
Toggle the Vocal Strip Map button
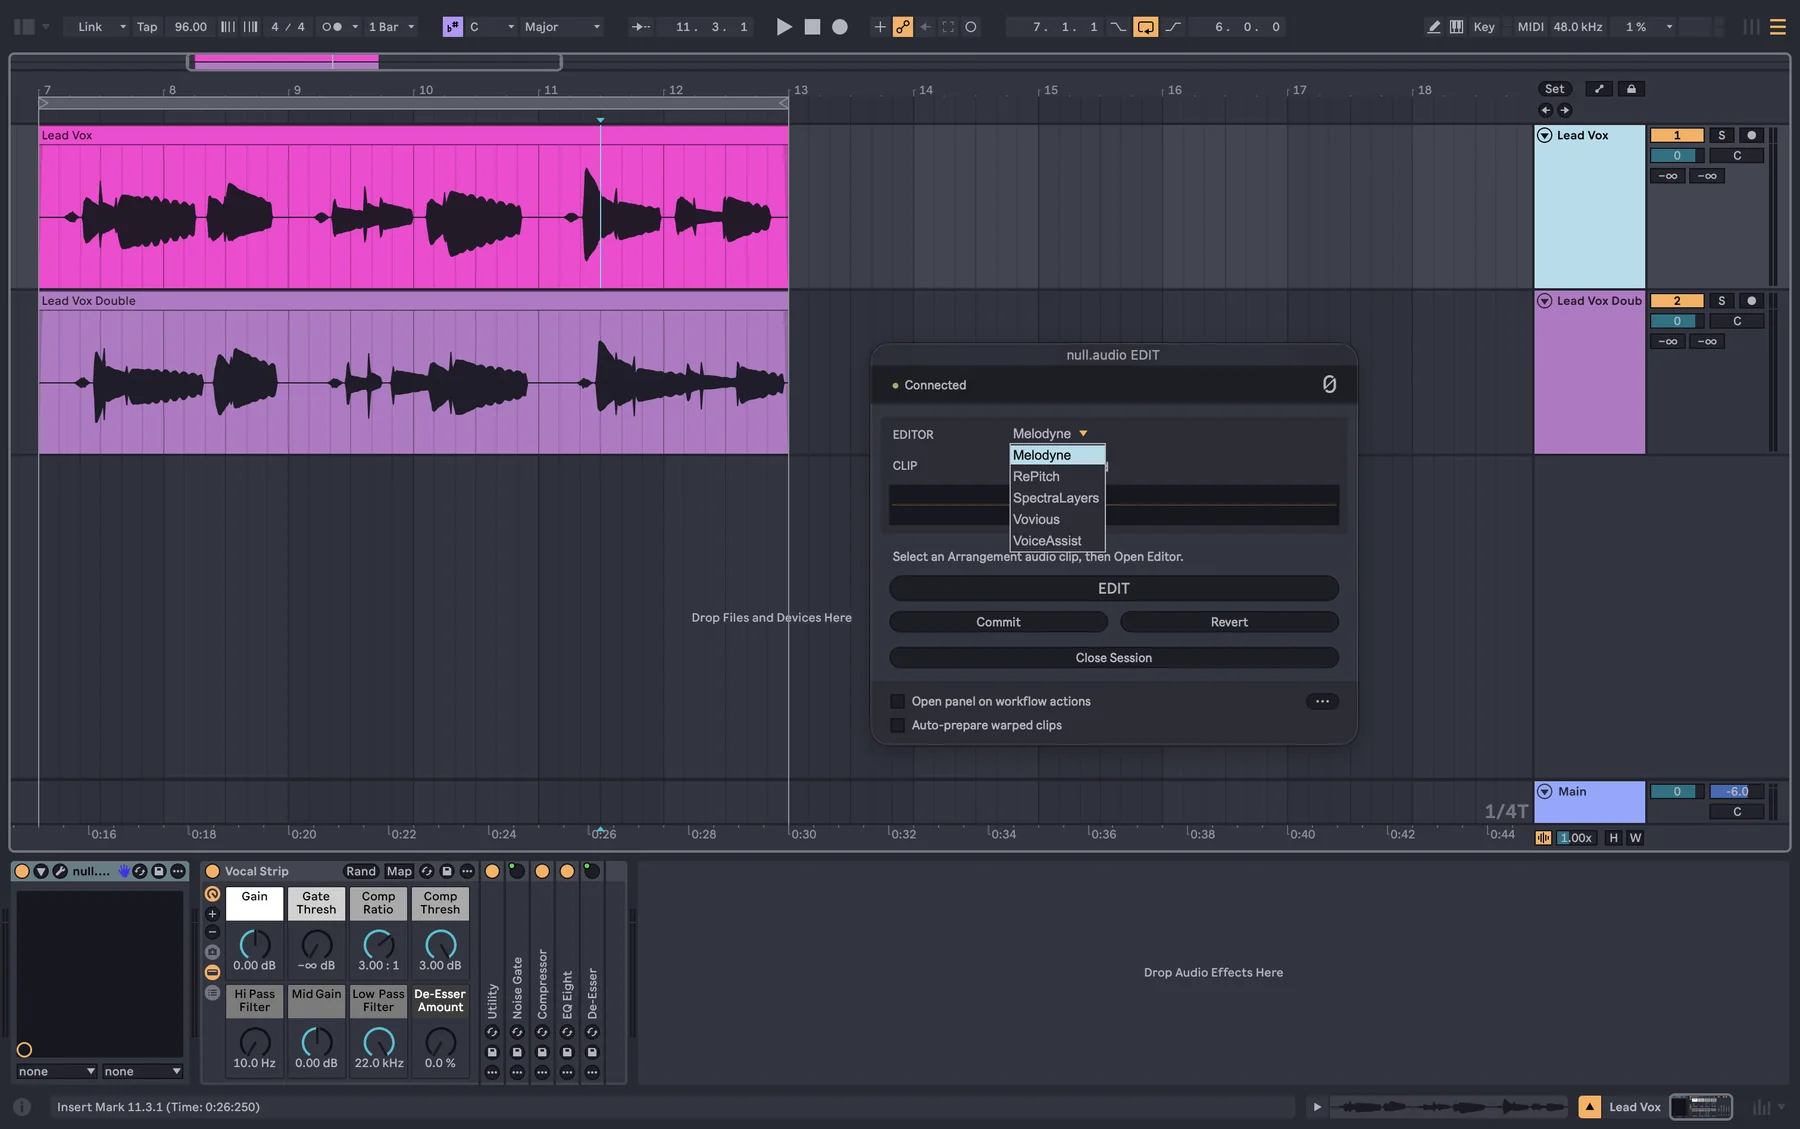click(399, 871)
